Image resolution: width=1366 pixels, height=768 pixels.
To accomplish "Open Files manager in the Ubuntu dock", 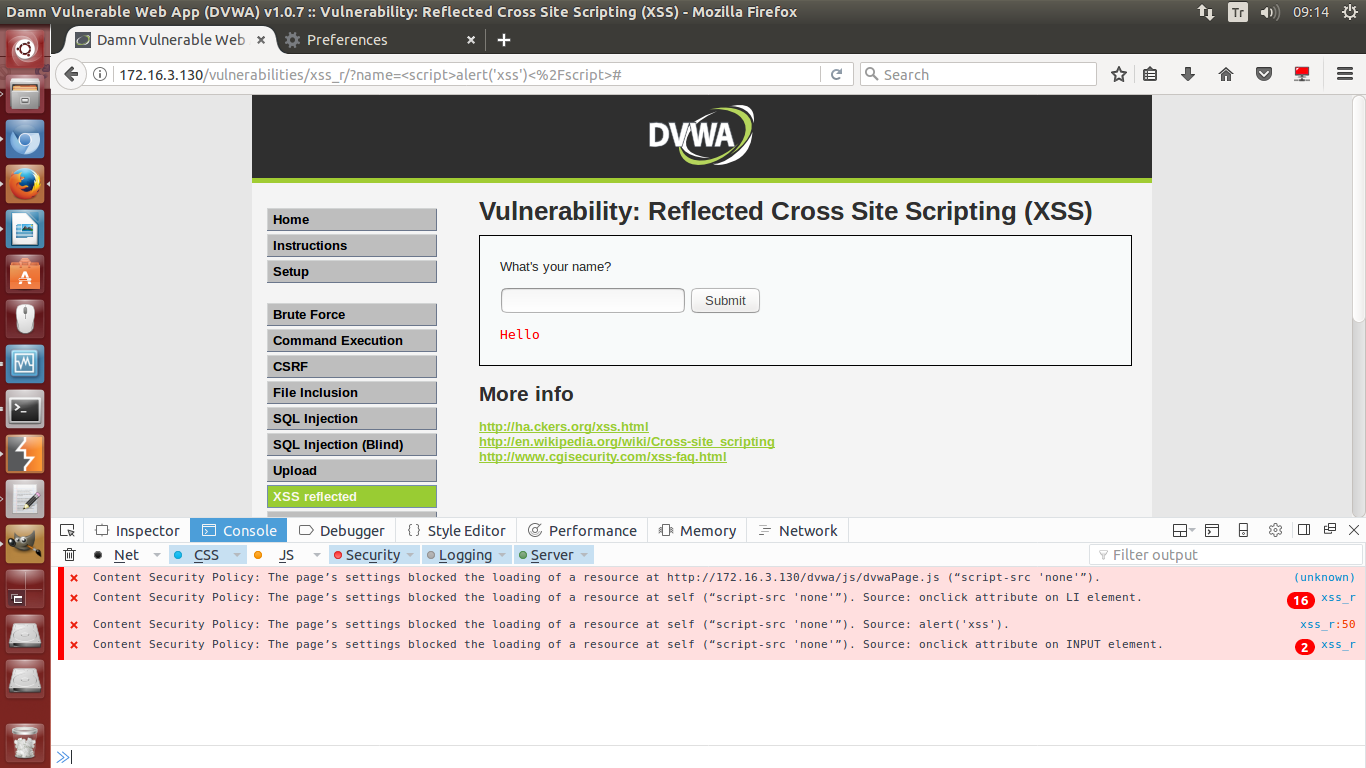I will 25,95.
